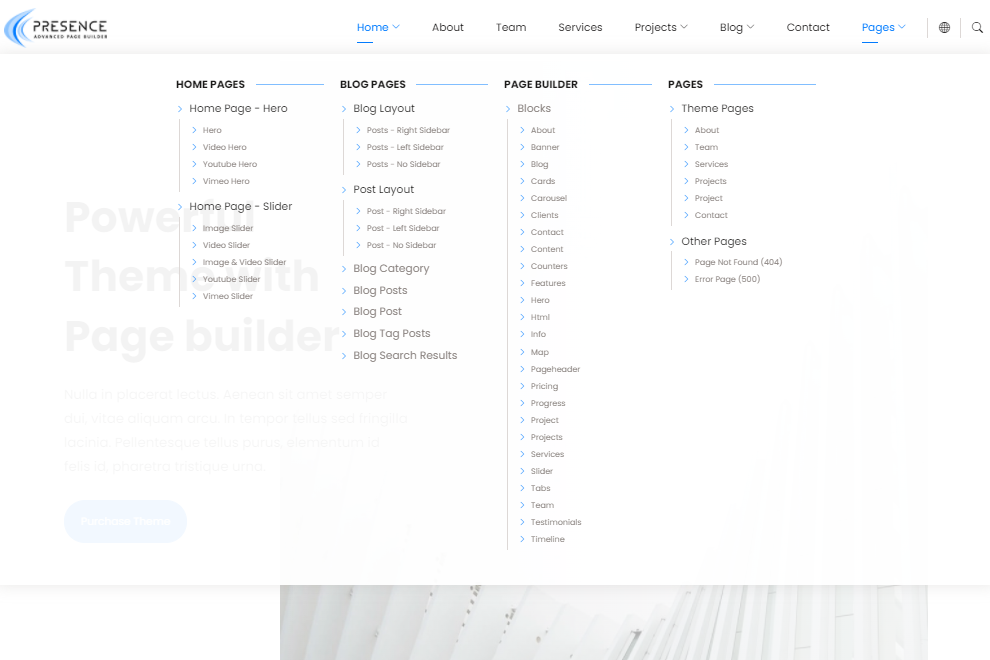Viewport: 990px width, 660px height.
Task: Open Blog Layout link
Action: pos(384,109)
